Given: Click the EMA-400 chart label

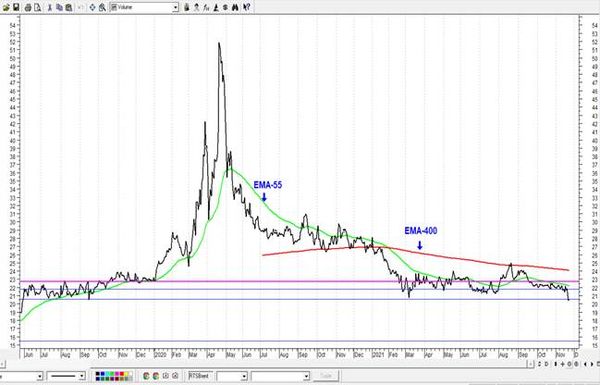Looking at the screenshot, I should coord(421,231).
